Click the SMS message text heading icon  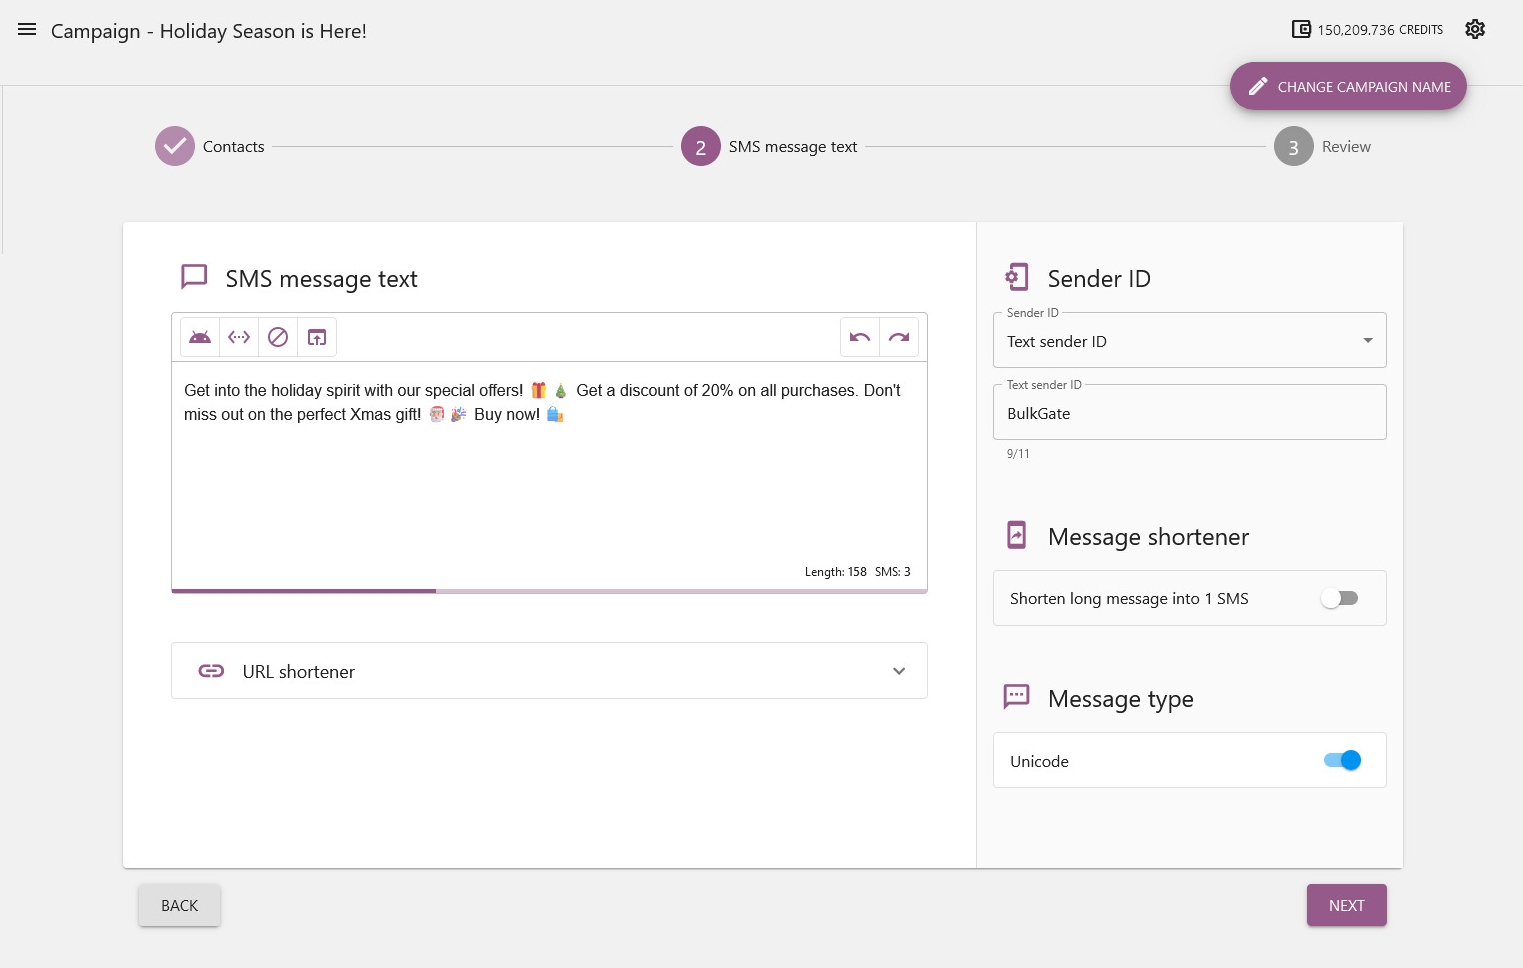pos(194,277)
